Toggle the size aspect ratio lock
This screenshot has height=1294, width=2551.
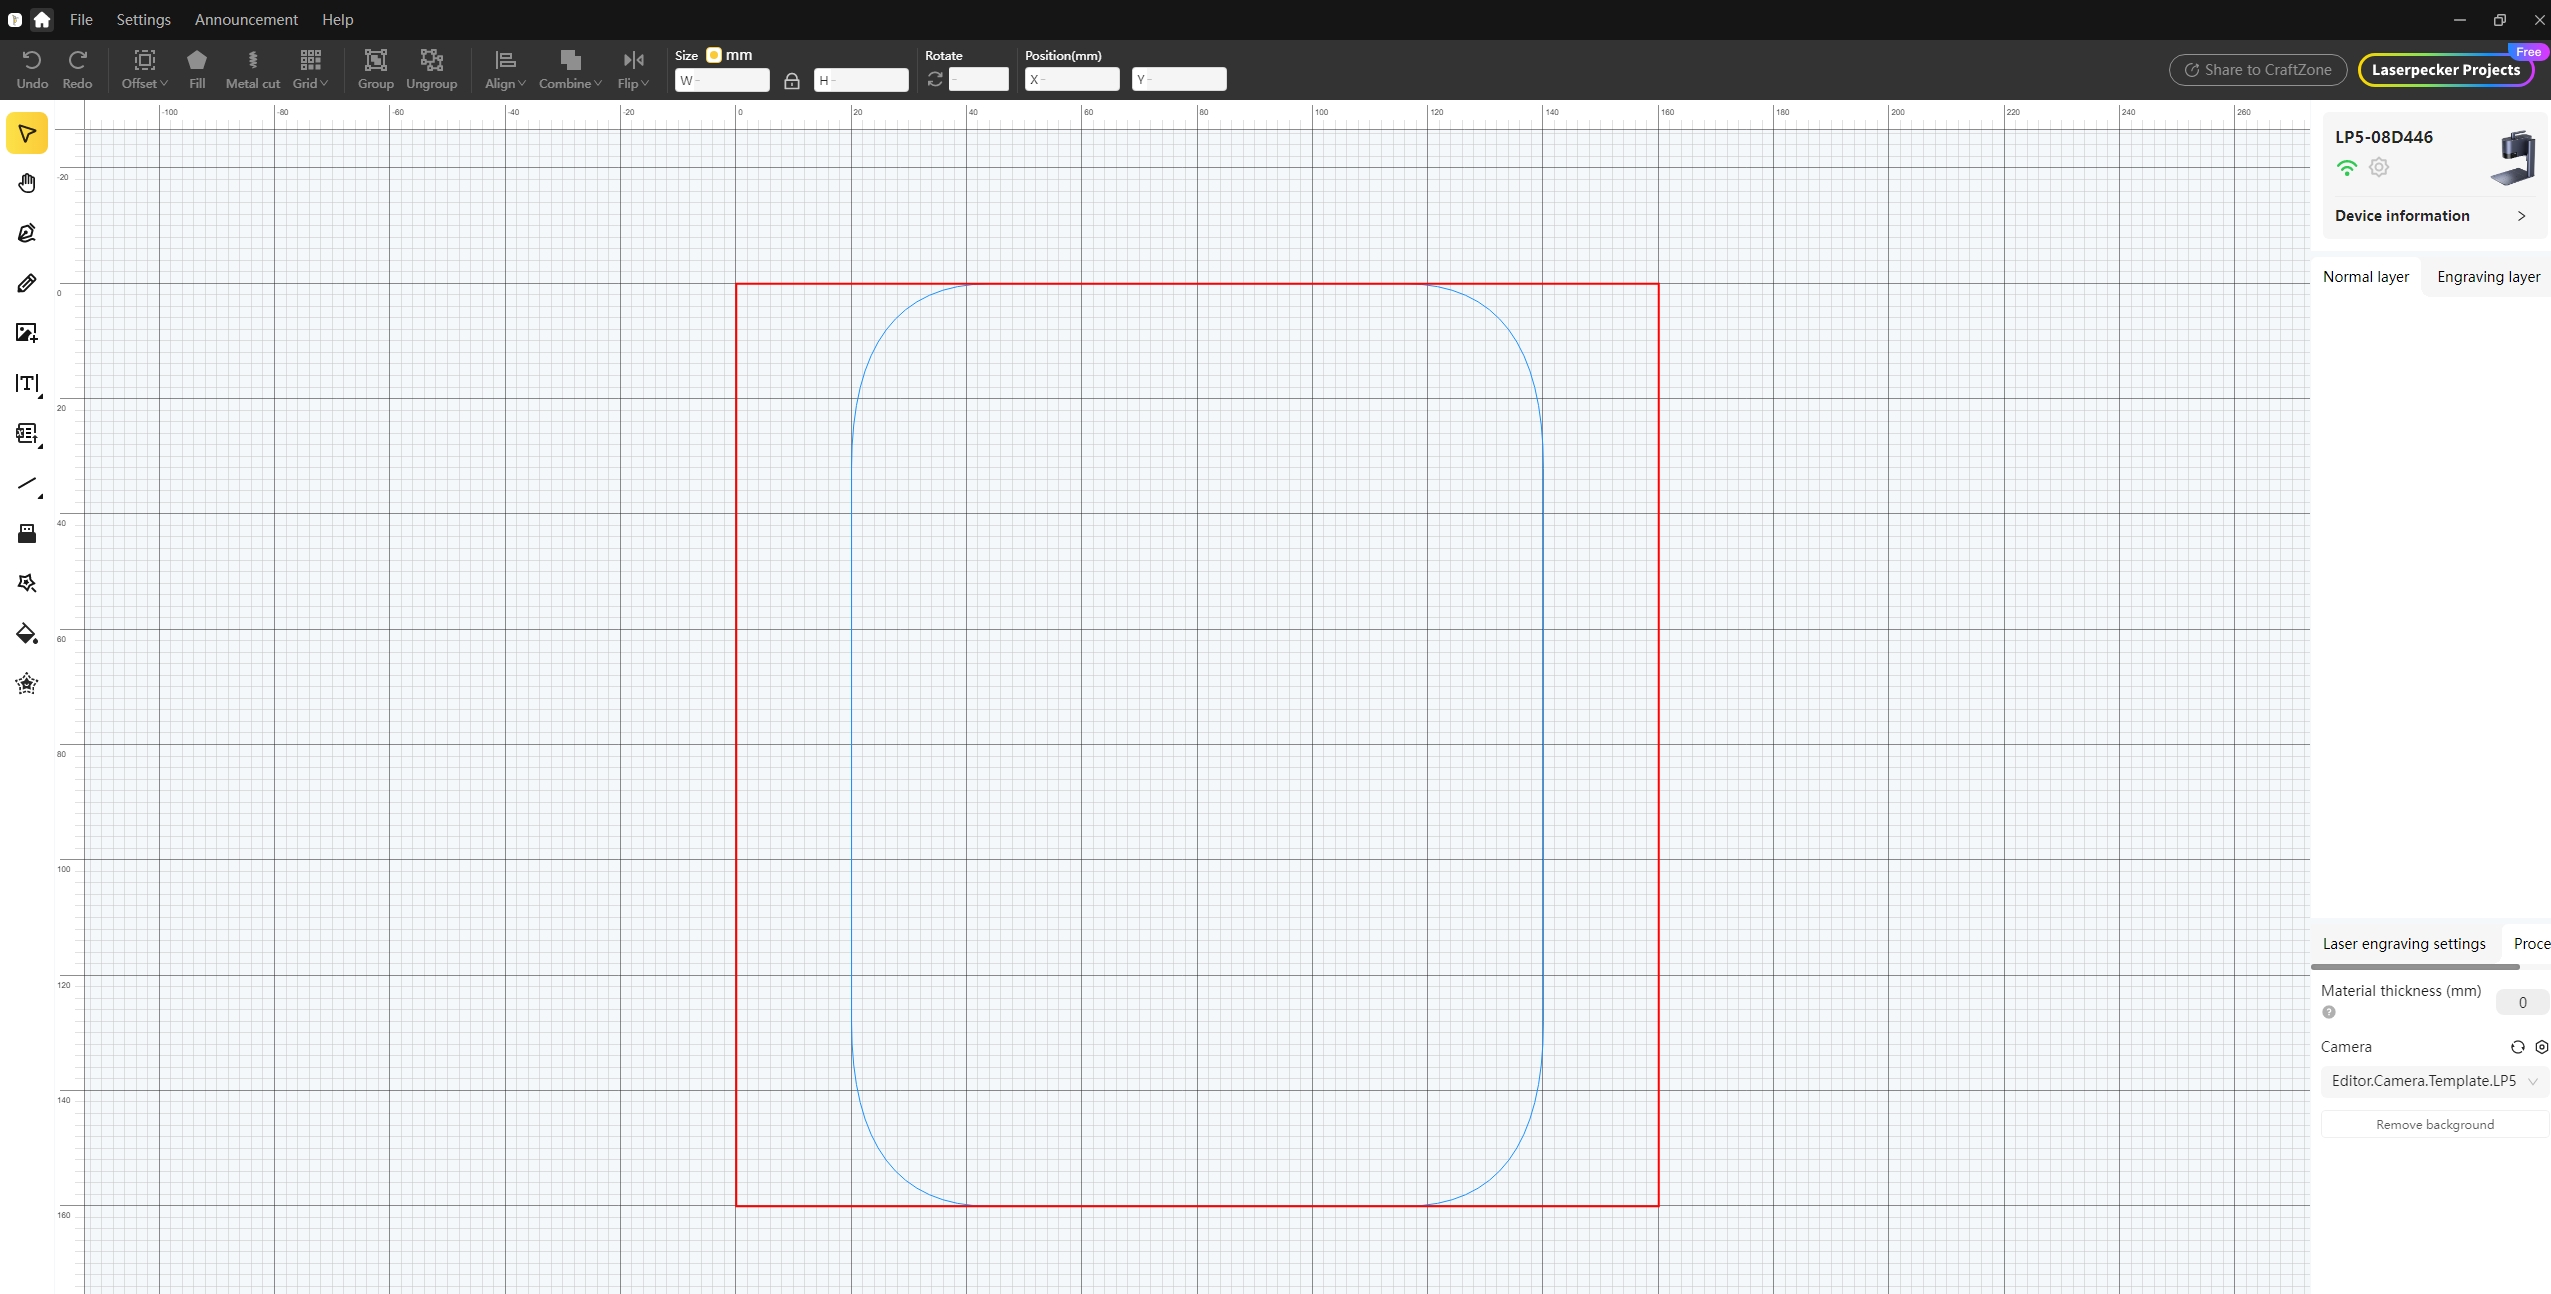[x=791, y=80]
